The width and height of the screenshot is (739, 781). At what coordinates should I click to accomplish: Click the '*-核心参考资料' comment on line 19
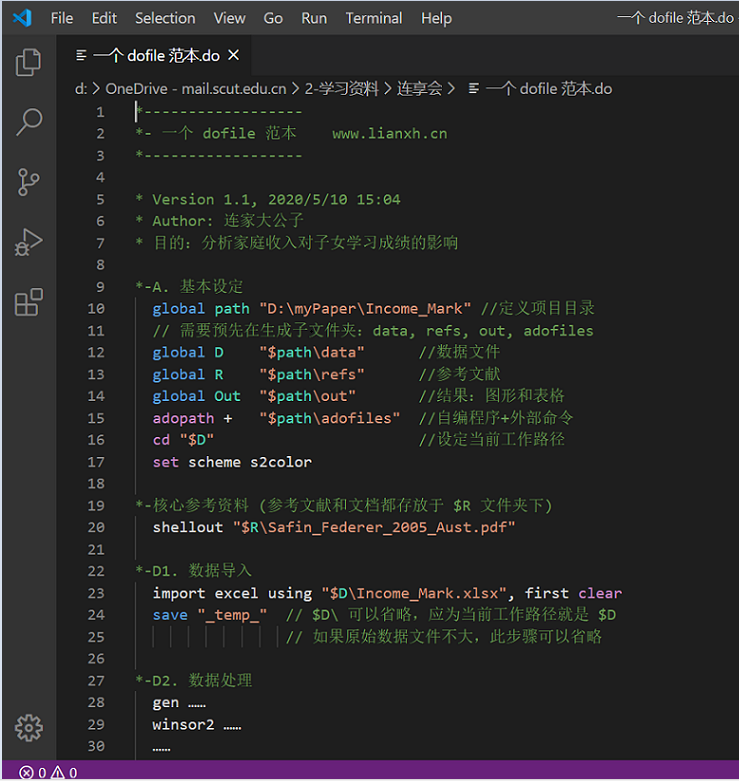pos(192,506)
